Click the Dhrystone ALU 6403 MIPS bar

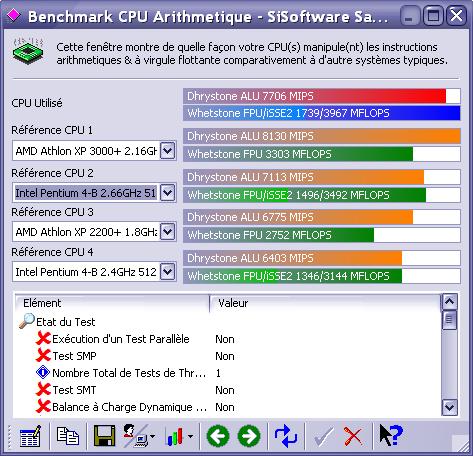point(322,258)
